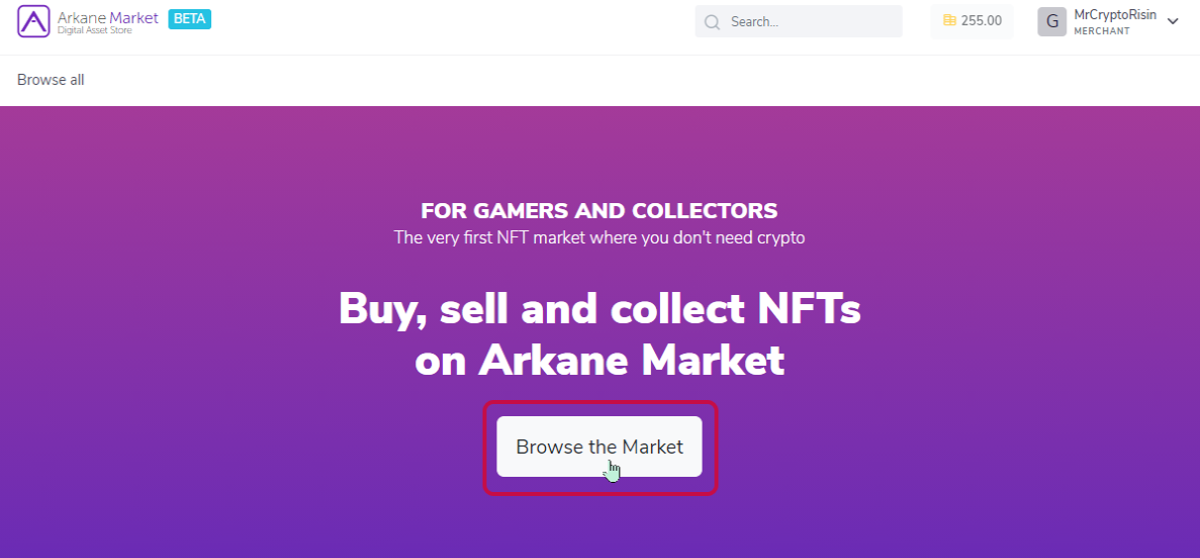The height and width of the screenshot is (558, 1200).
Task: Click the 'Digital Asset Store' tagline
Action: click(x=93, y=32)
